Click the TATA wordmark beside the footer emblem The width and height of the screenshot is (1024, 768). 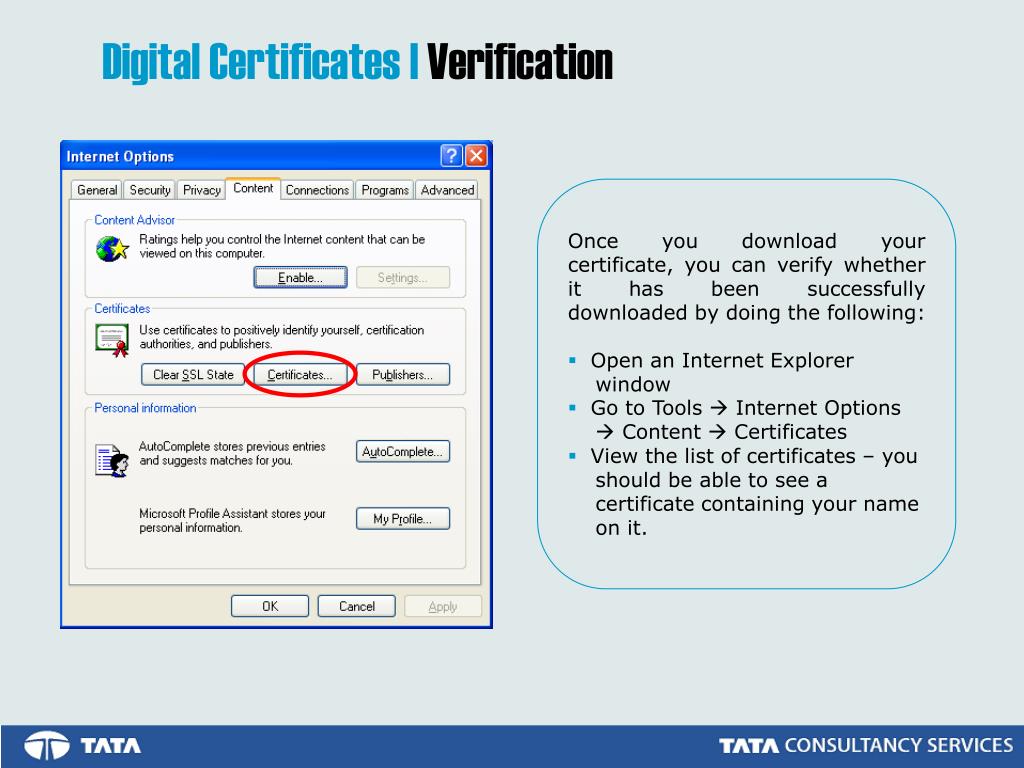[x=110, y=745]
